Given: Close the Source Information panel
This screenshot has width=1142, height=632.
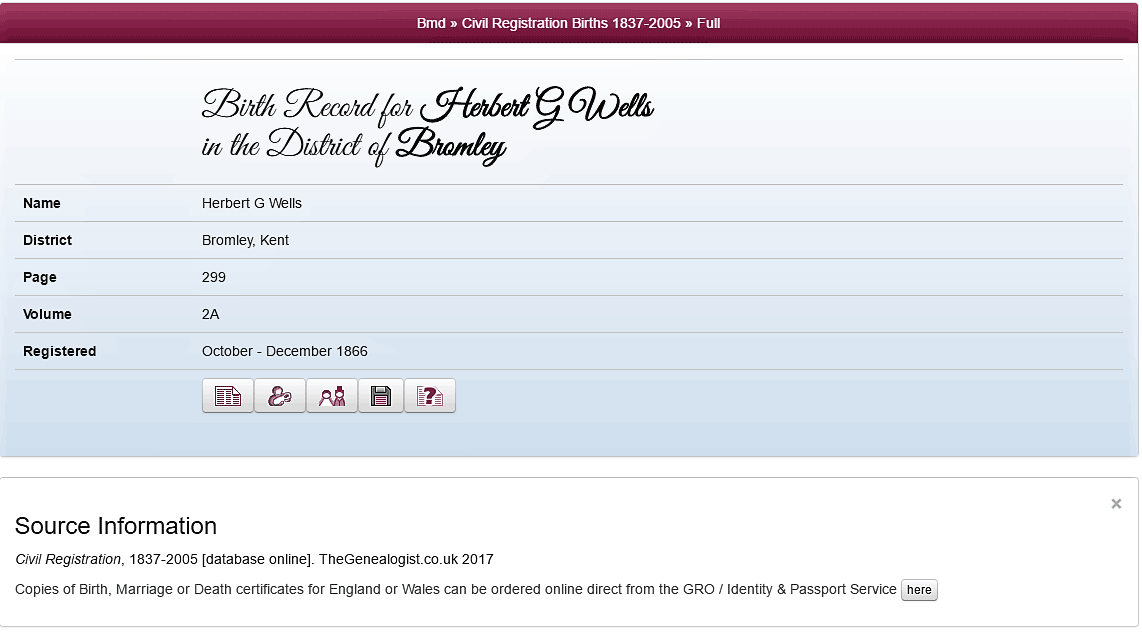Looking at the screenshot, I should tap(1116, 504).
